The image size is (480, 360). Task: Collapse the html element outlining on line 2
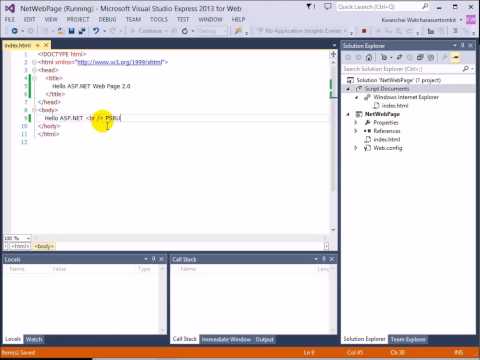click(x=34, y=62)
